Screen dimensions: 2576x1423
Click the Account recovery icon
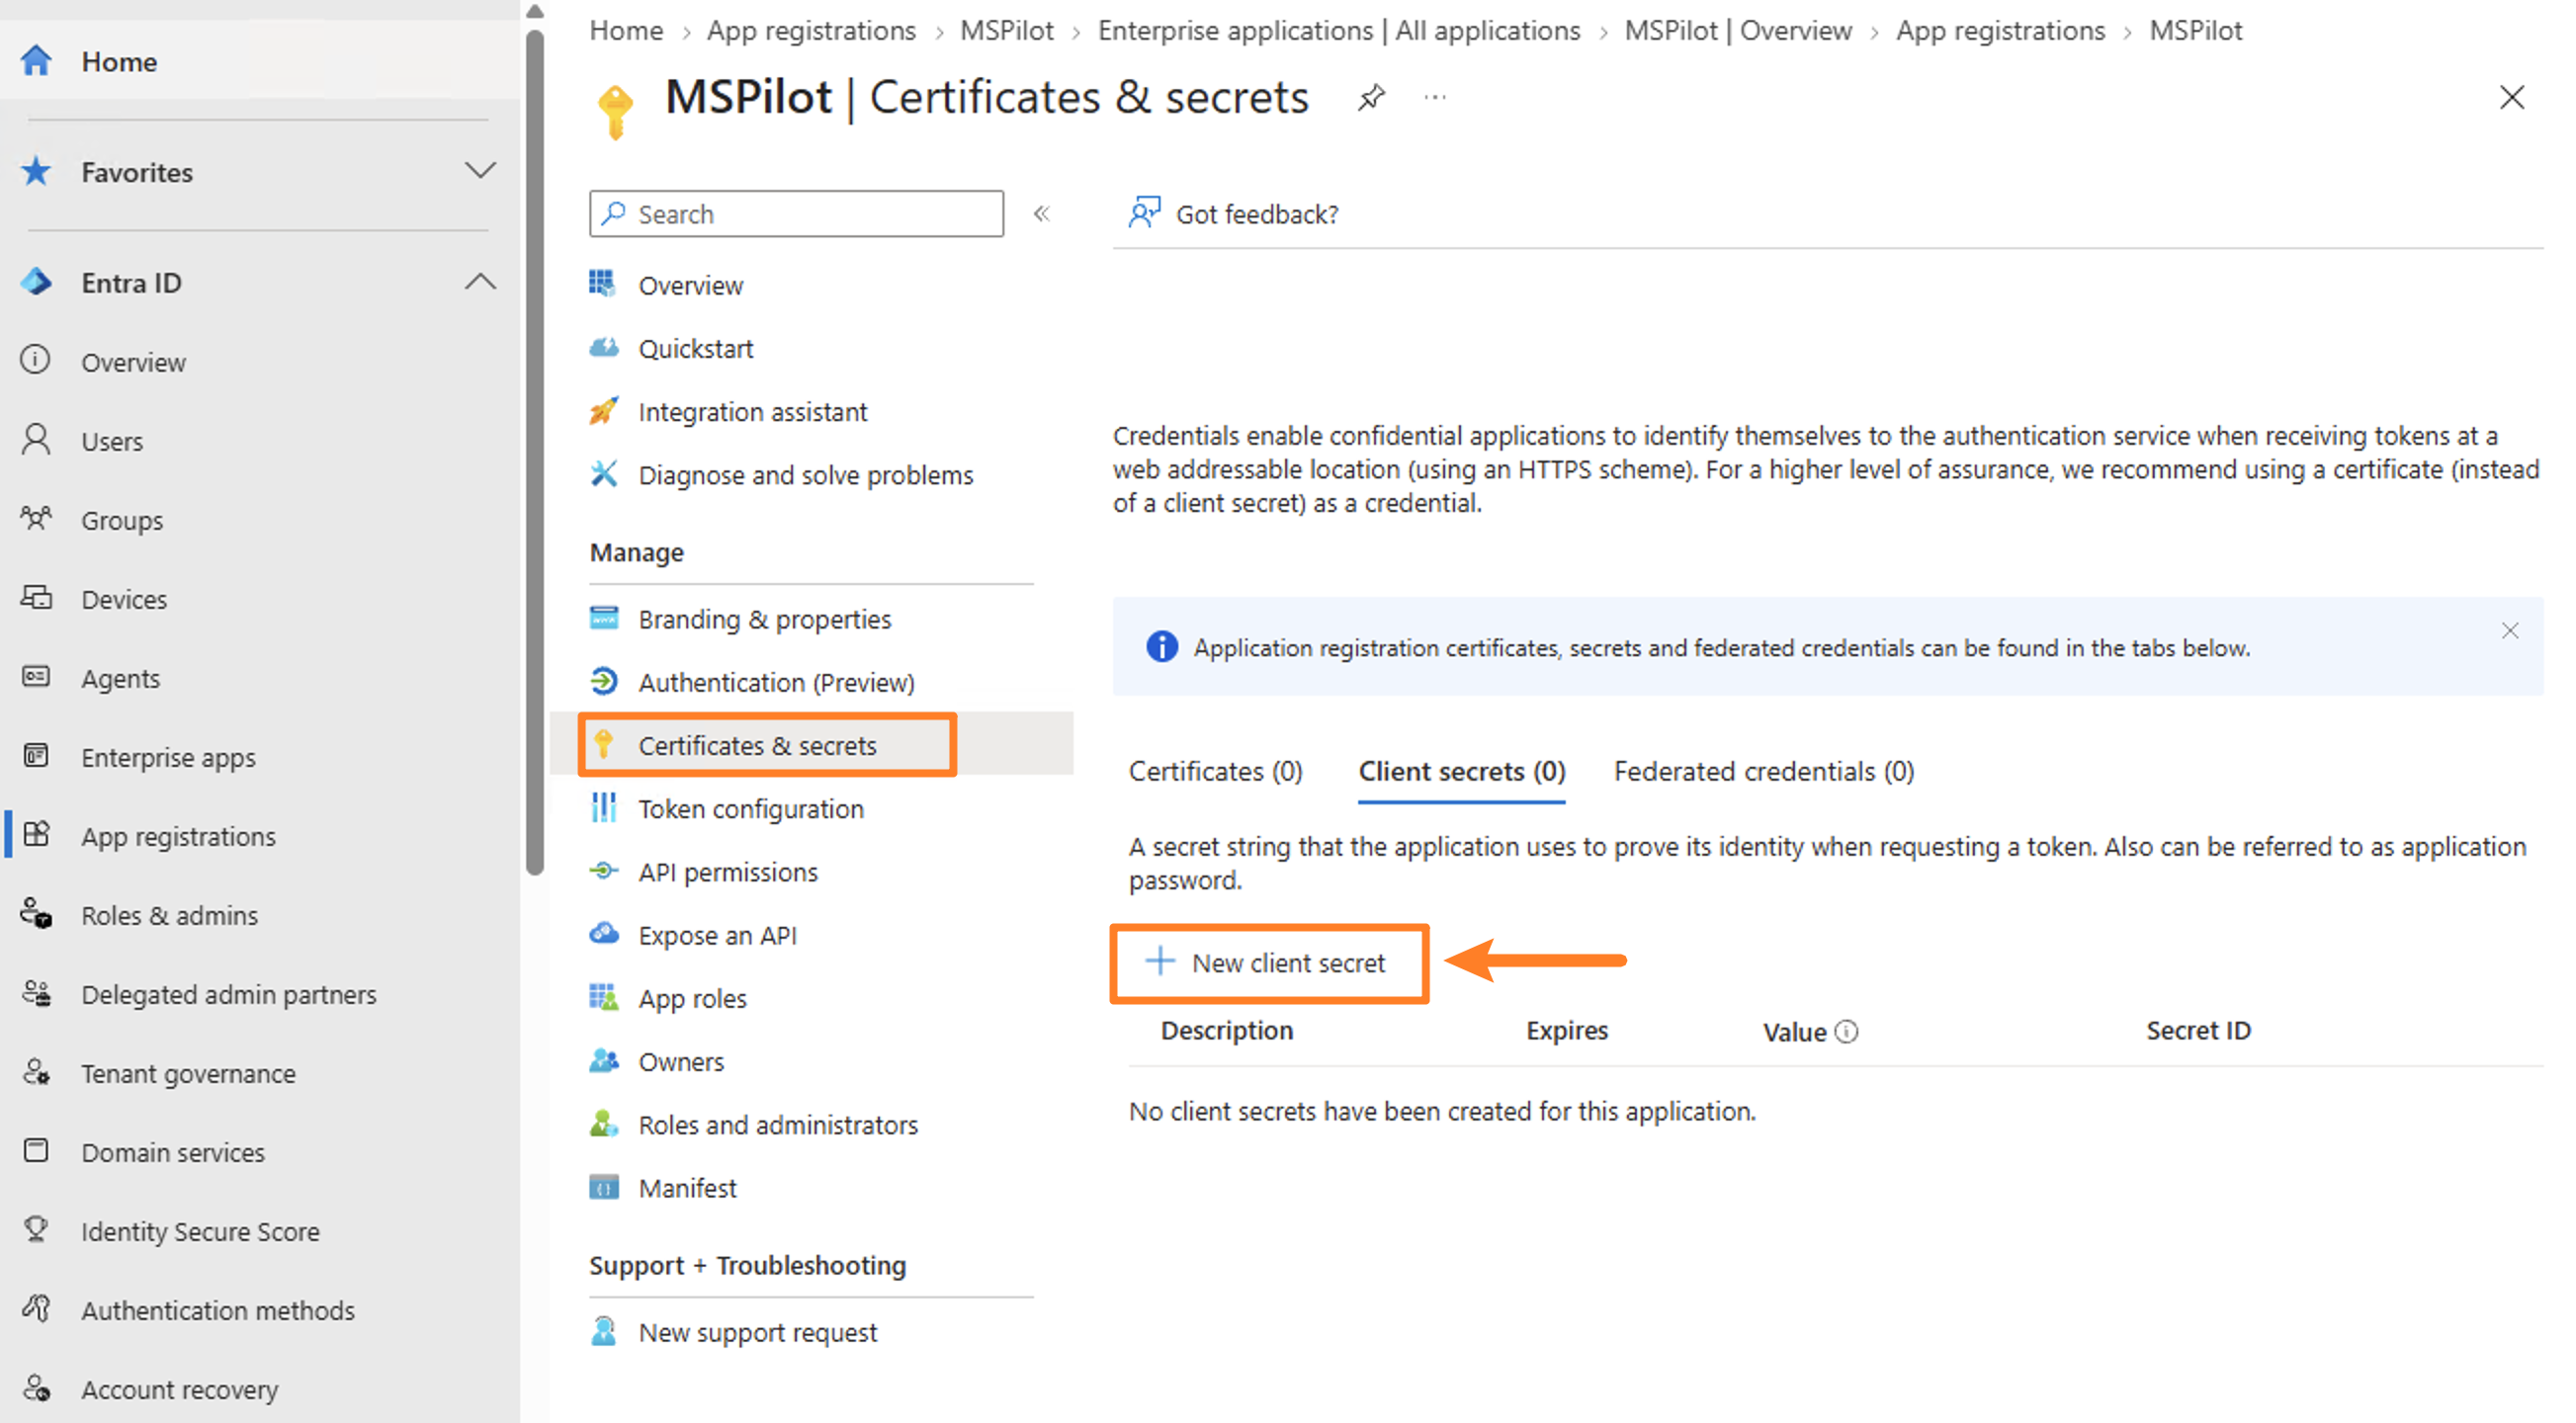[x=36, y=1388]
